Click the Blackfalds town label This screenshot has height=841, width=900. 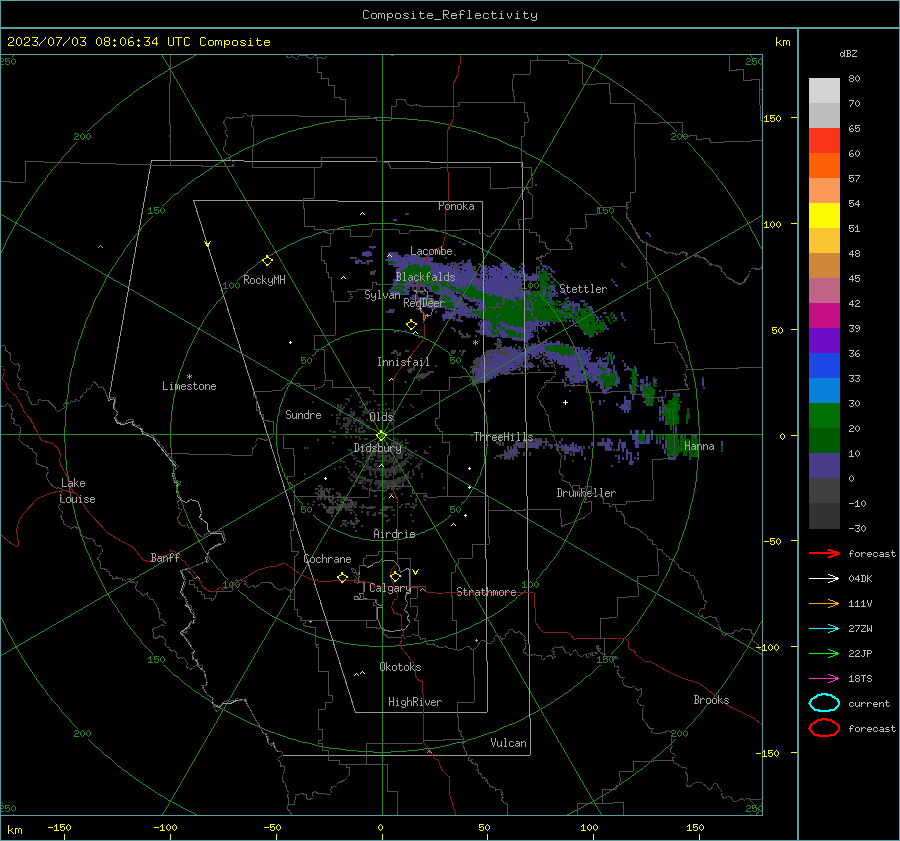point(425,277)
